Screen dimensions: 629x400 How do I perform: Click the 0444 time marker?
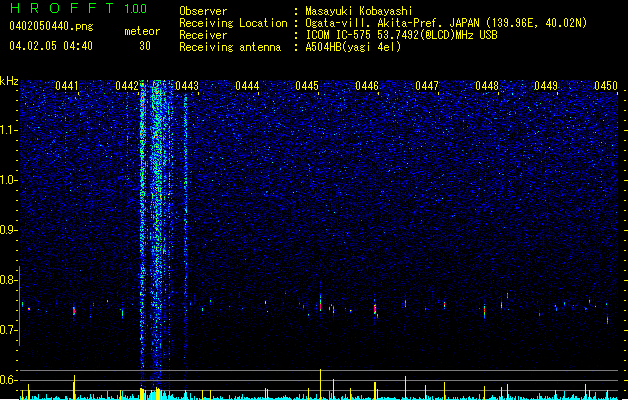coord(247,86)
